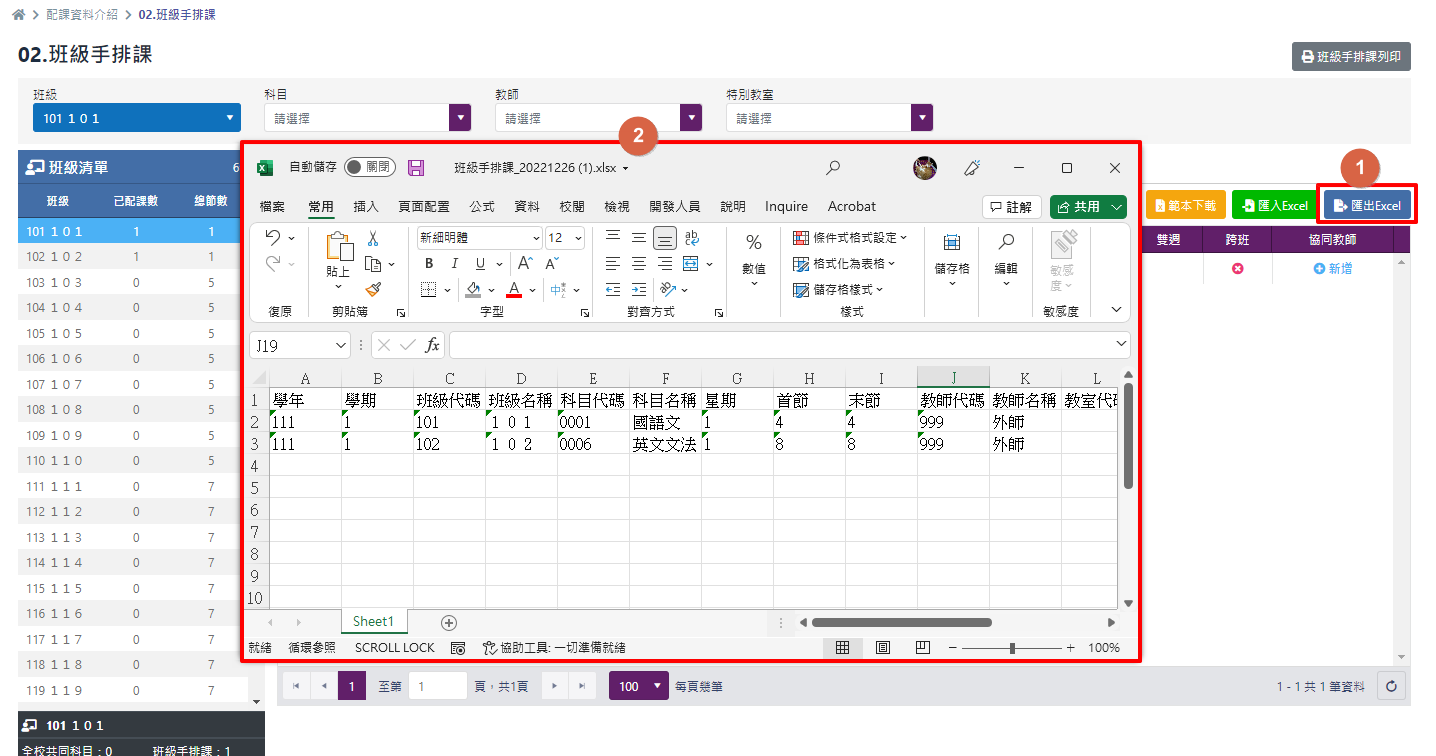Switch to Page Layout view in status bar
The width and height of the screenshot is (1436, 756).
pyautogui.click(x=883, y=647)
